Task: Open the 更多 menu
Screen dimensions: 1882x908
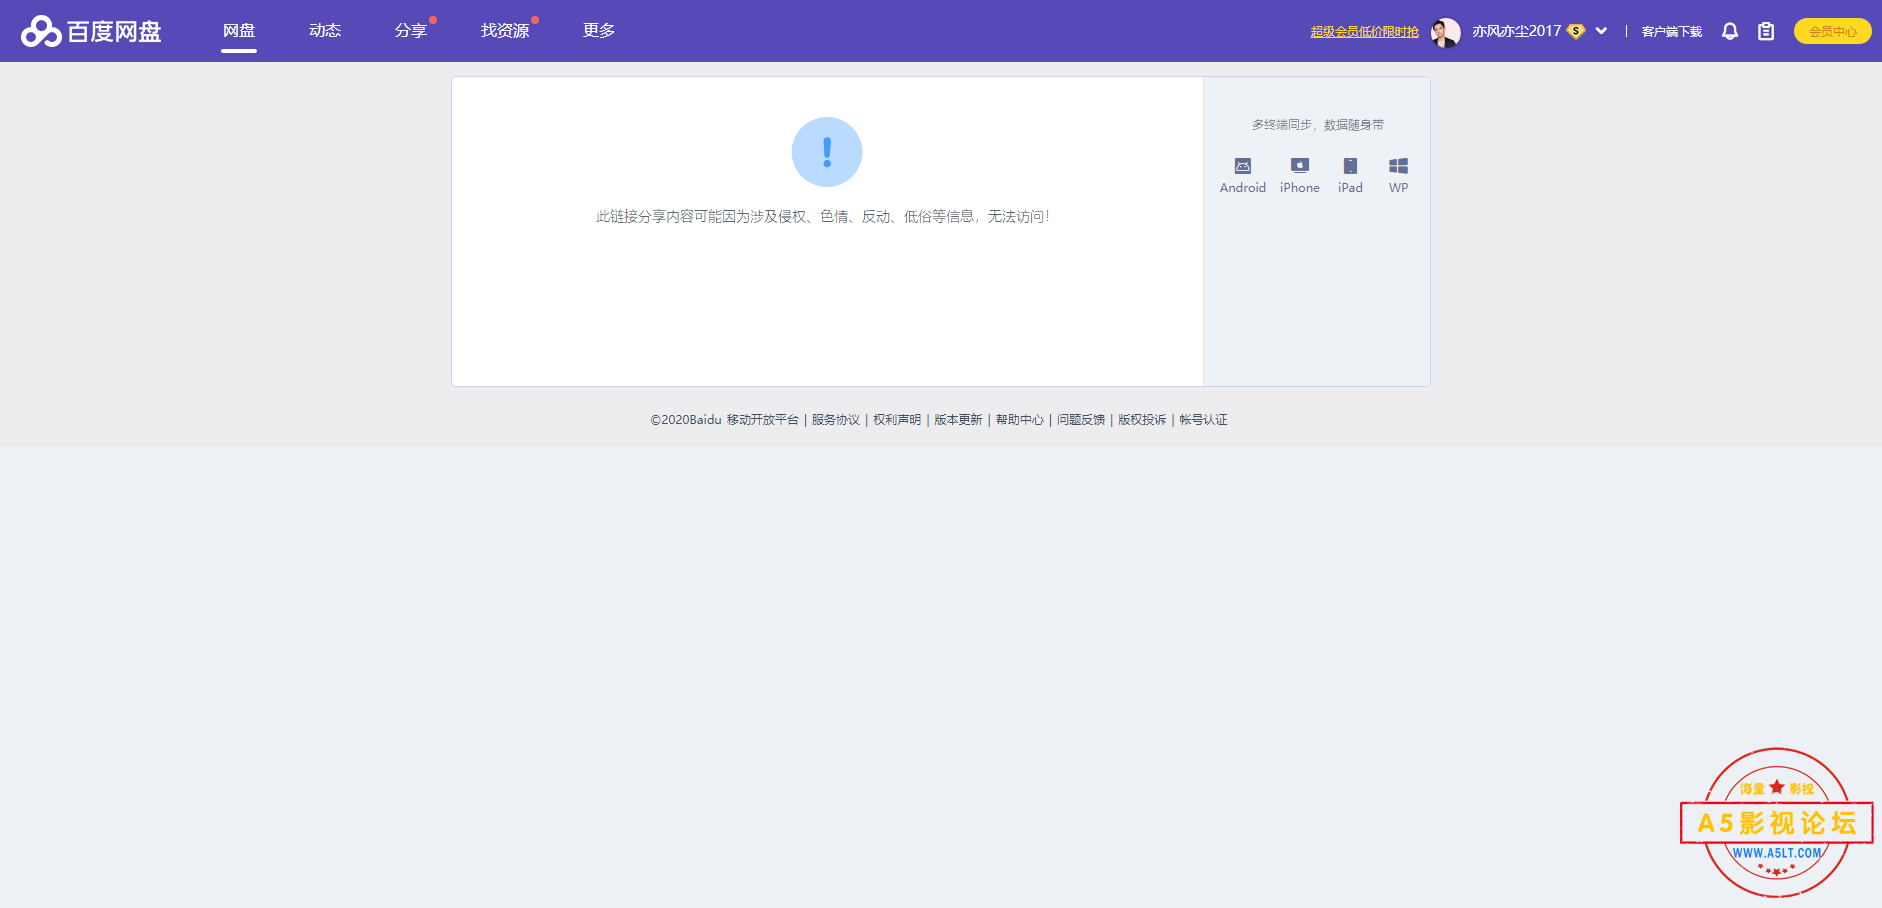Action: [599, 31]
